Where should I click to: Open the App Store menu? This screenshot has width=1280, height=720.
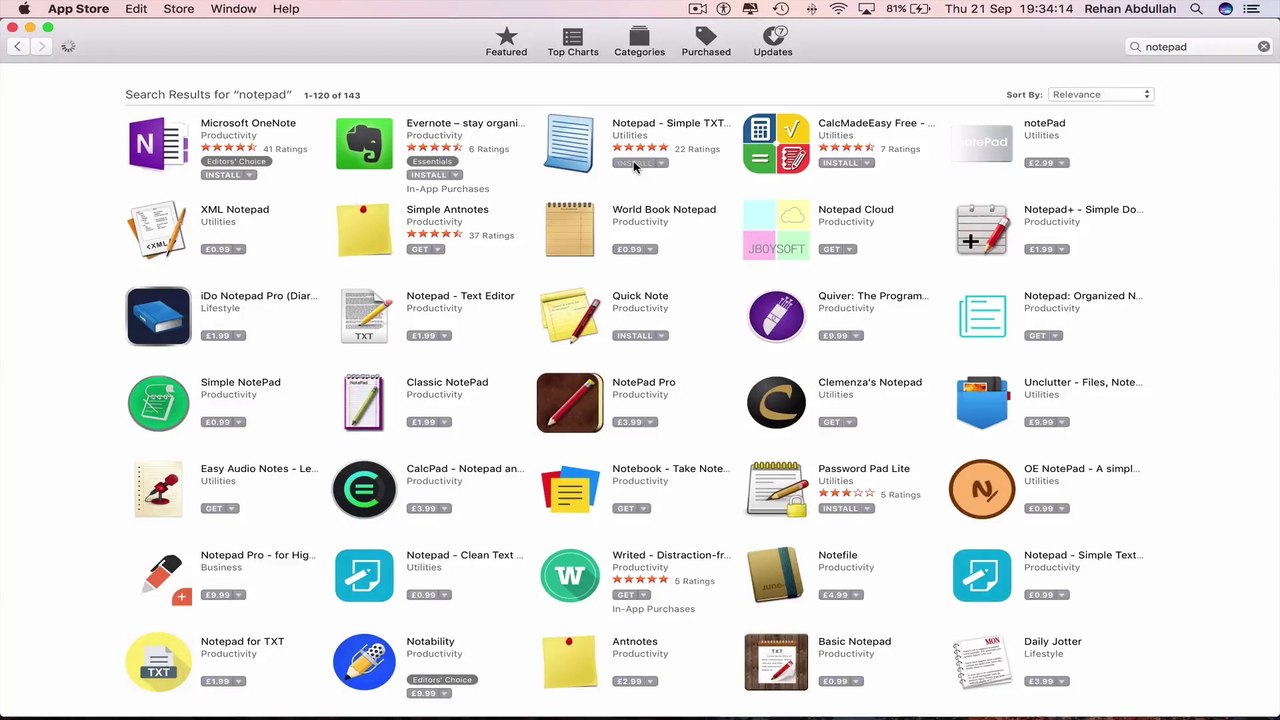78,8
